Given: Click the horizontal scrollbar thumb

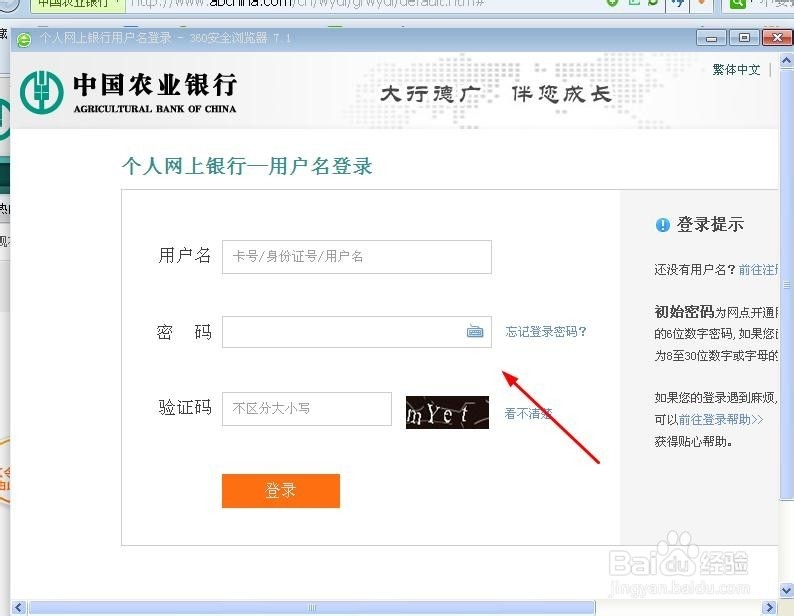Looking at the screenshot, I should point(312,607).
